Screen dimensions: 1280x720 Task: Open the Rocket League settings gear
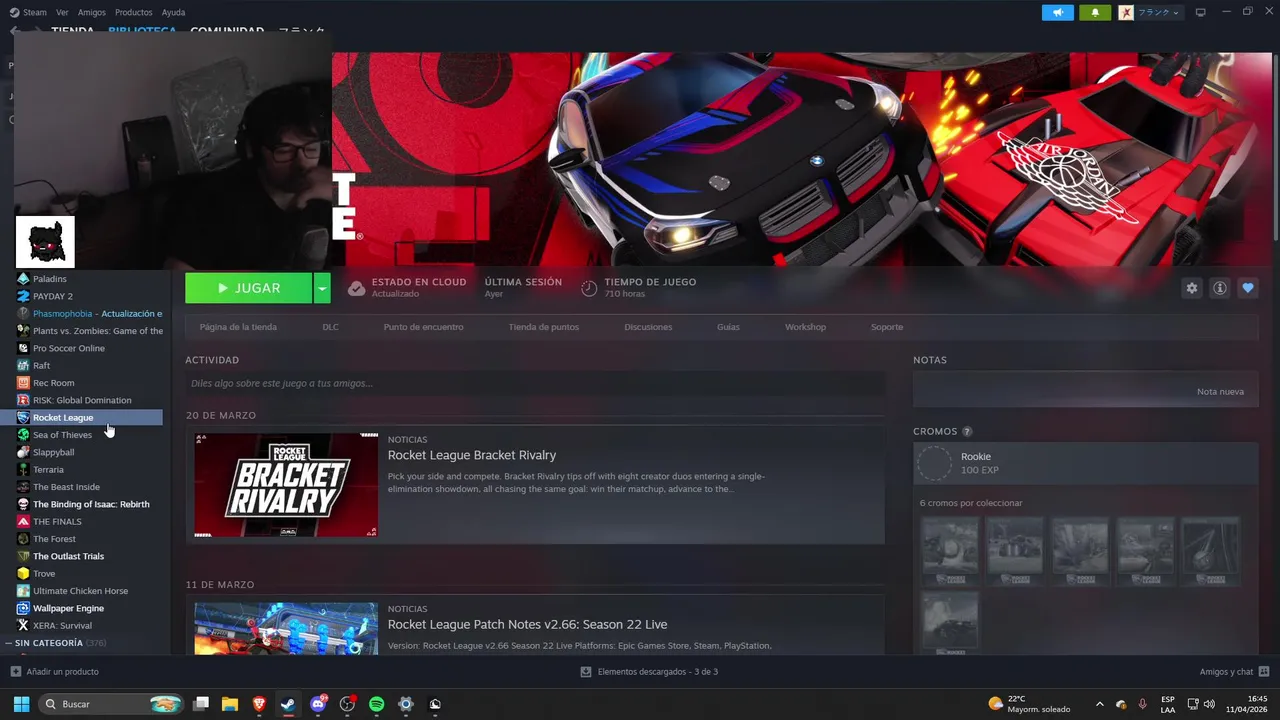point(1191,288)
